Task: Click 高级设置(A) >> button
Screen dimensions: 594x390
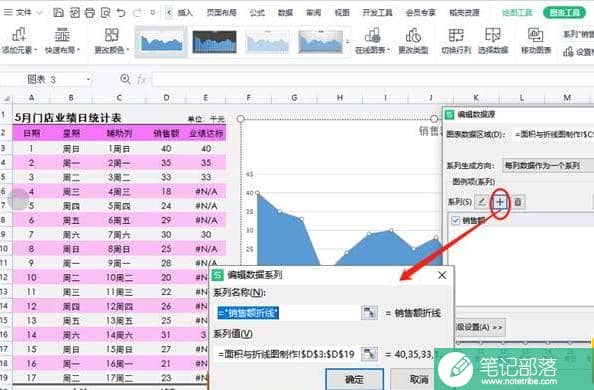Action: pyautogui.click(x=480, y=327)
